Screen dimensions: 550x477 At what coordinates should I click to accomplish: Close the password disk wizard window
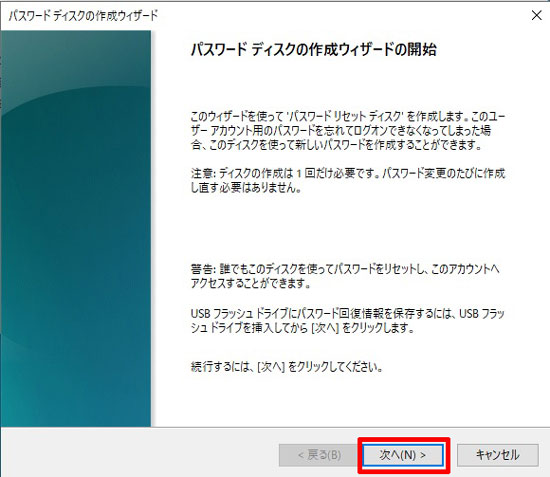[x=537, y=15]
